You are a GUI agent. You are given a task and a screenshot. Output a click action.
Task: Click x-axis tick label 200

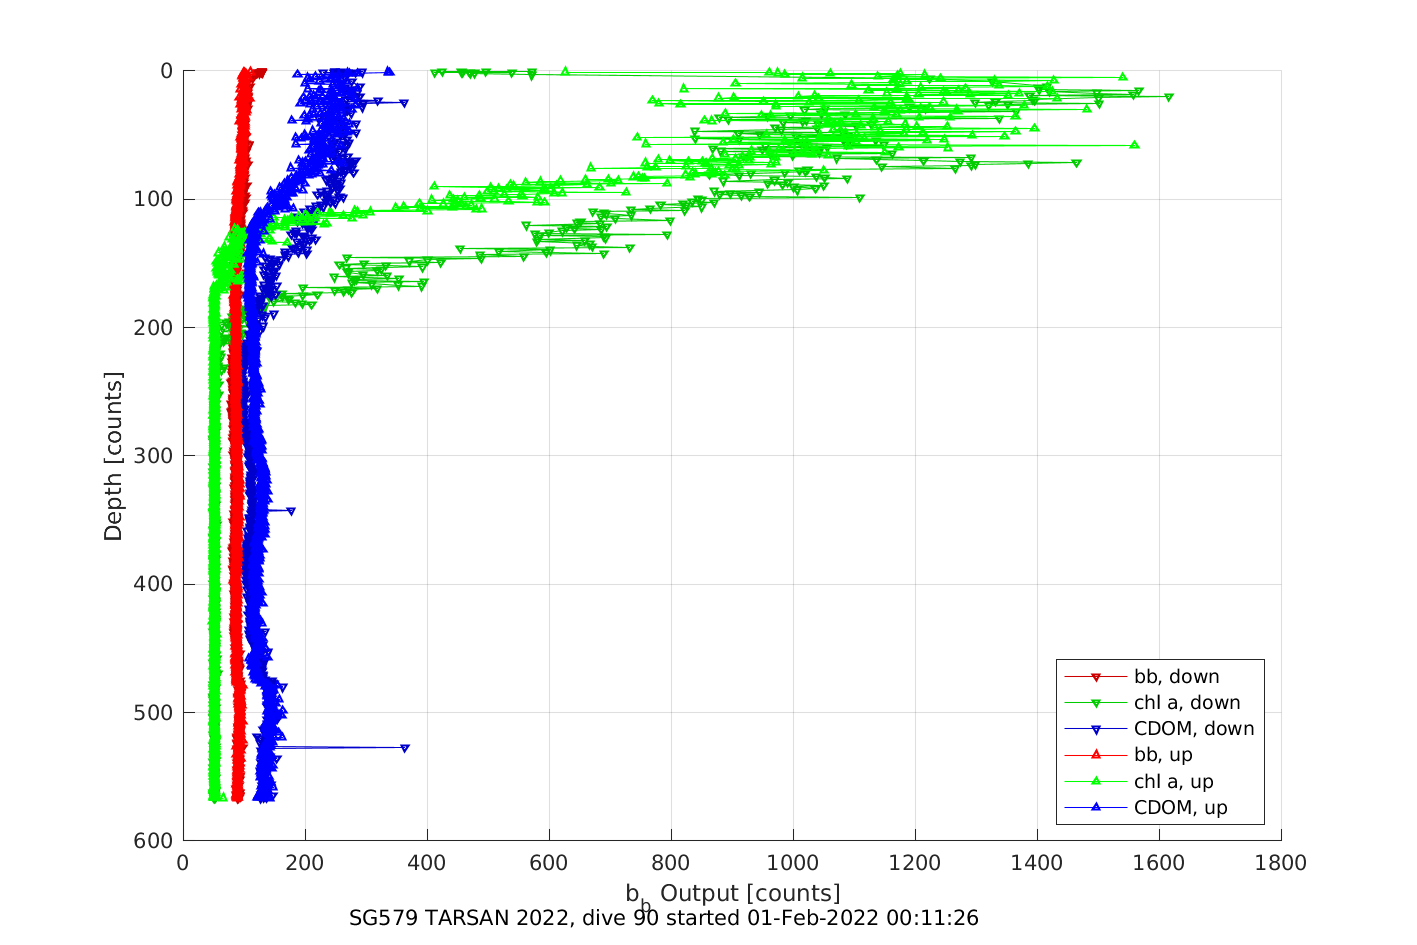point(305,863)
